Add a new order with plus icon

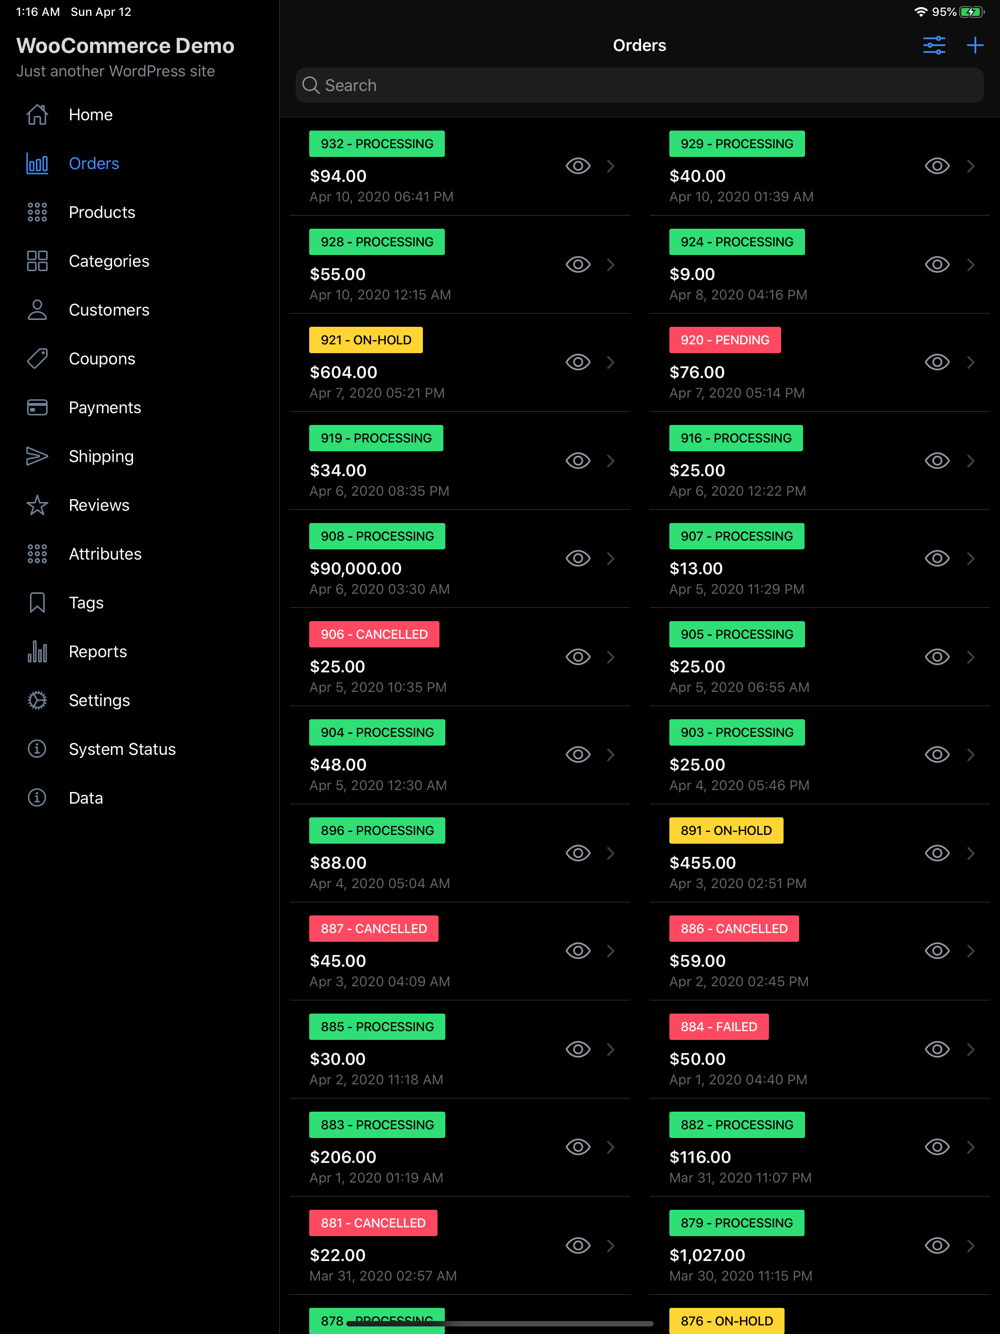tap(975, 45)
